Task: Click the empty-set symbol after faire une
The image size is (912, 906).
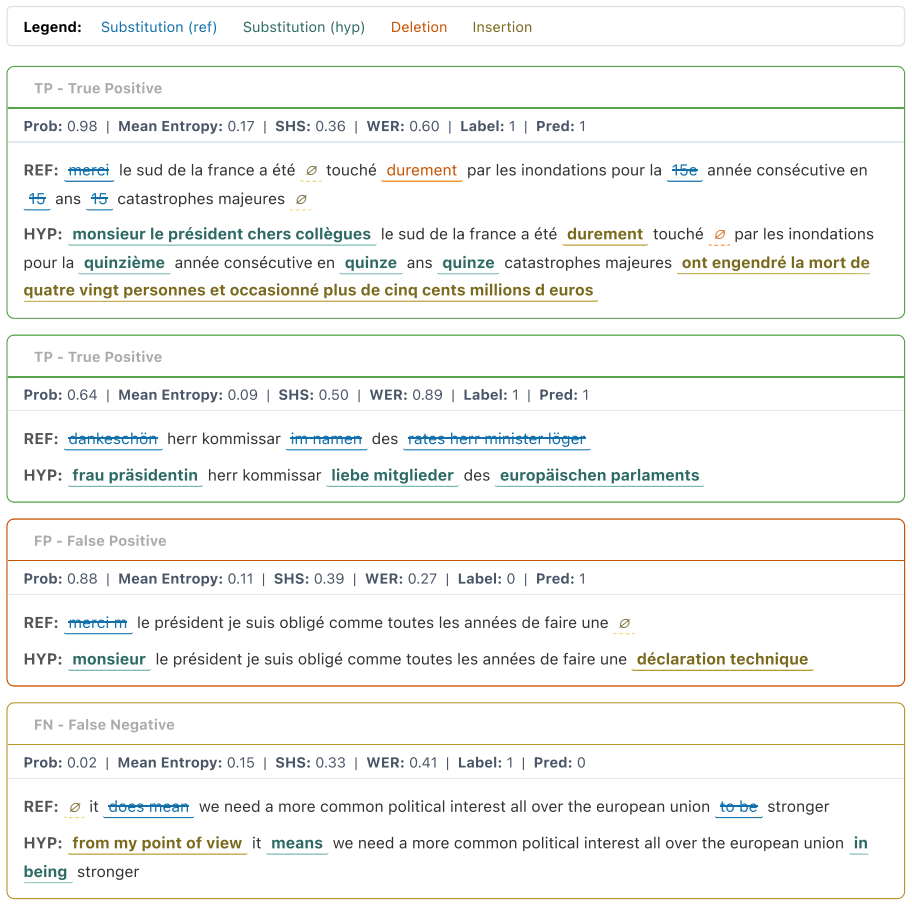Action: pos(624,623)
